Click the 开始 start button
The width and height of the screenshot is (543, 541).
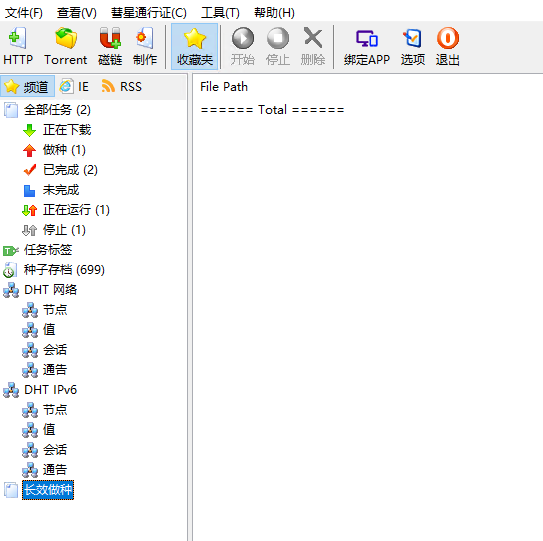pyautogui.click(x=243, y=46)
